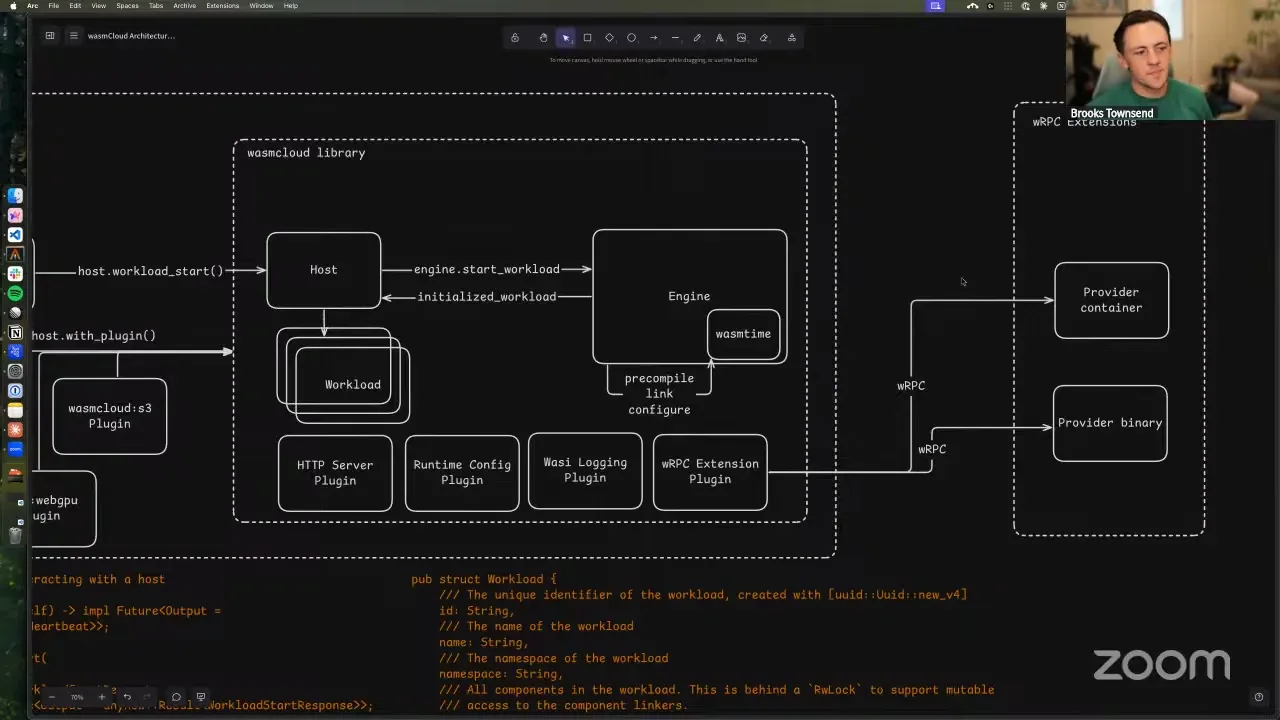The height and width of the screenshot is (720, 1280).
Task: Select the Runtime Config Plugin box
Action: pos(462,473)
